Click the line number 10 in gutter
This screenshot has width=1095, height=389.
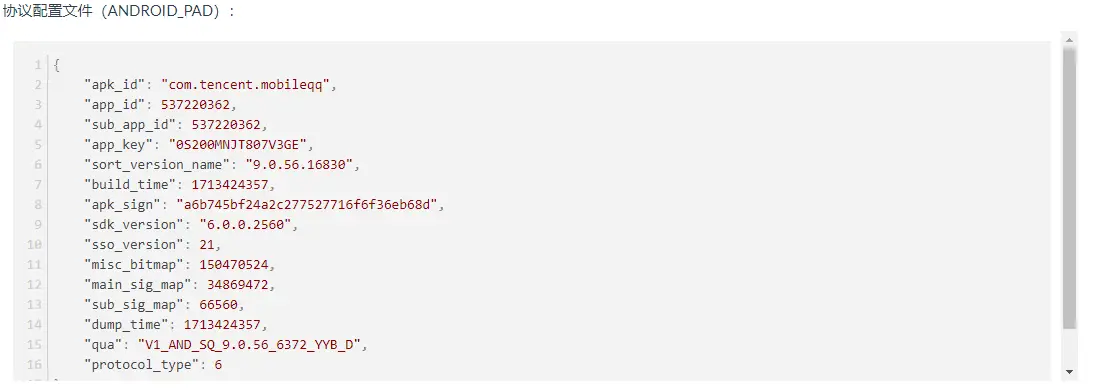pos(36,244)
